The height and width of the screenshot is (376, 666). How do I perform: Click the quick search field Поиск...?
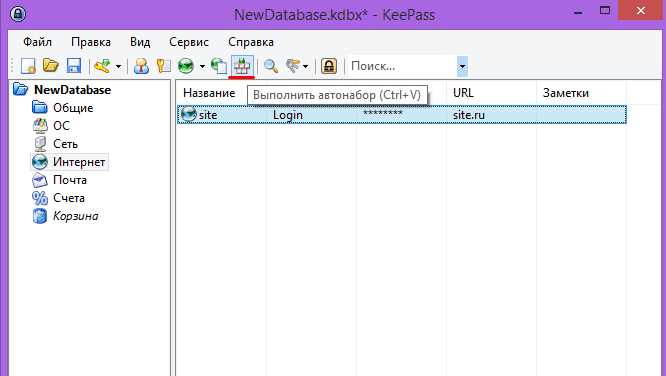pos(402,66)
